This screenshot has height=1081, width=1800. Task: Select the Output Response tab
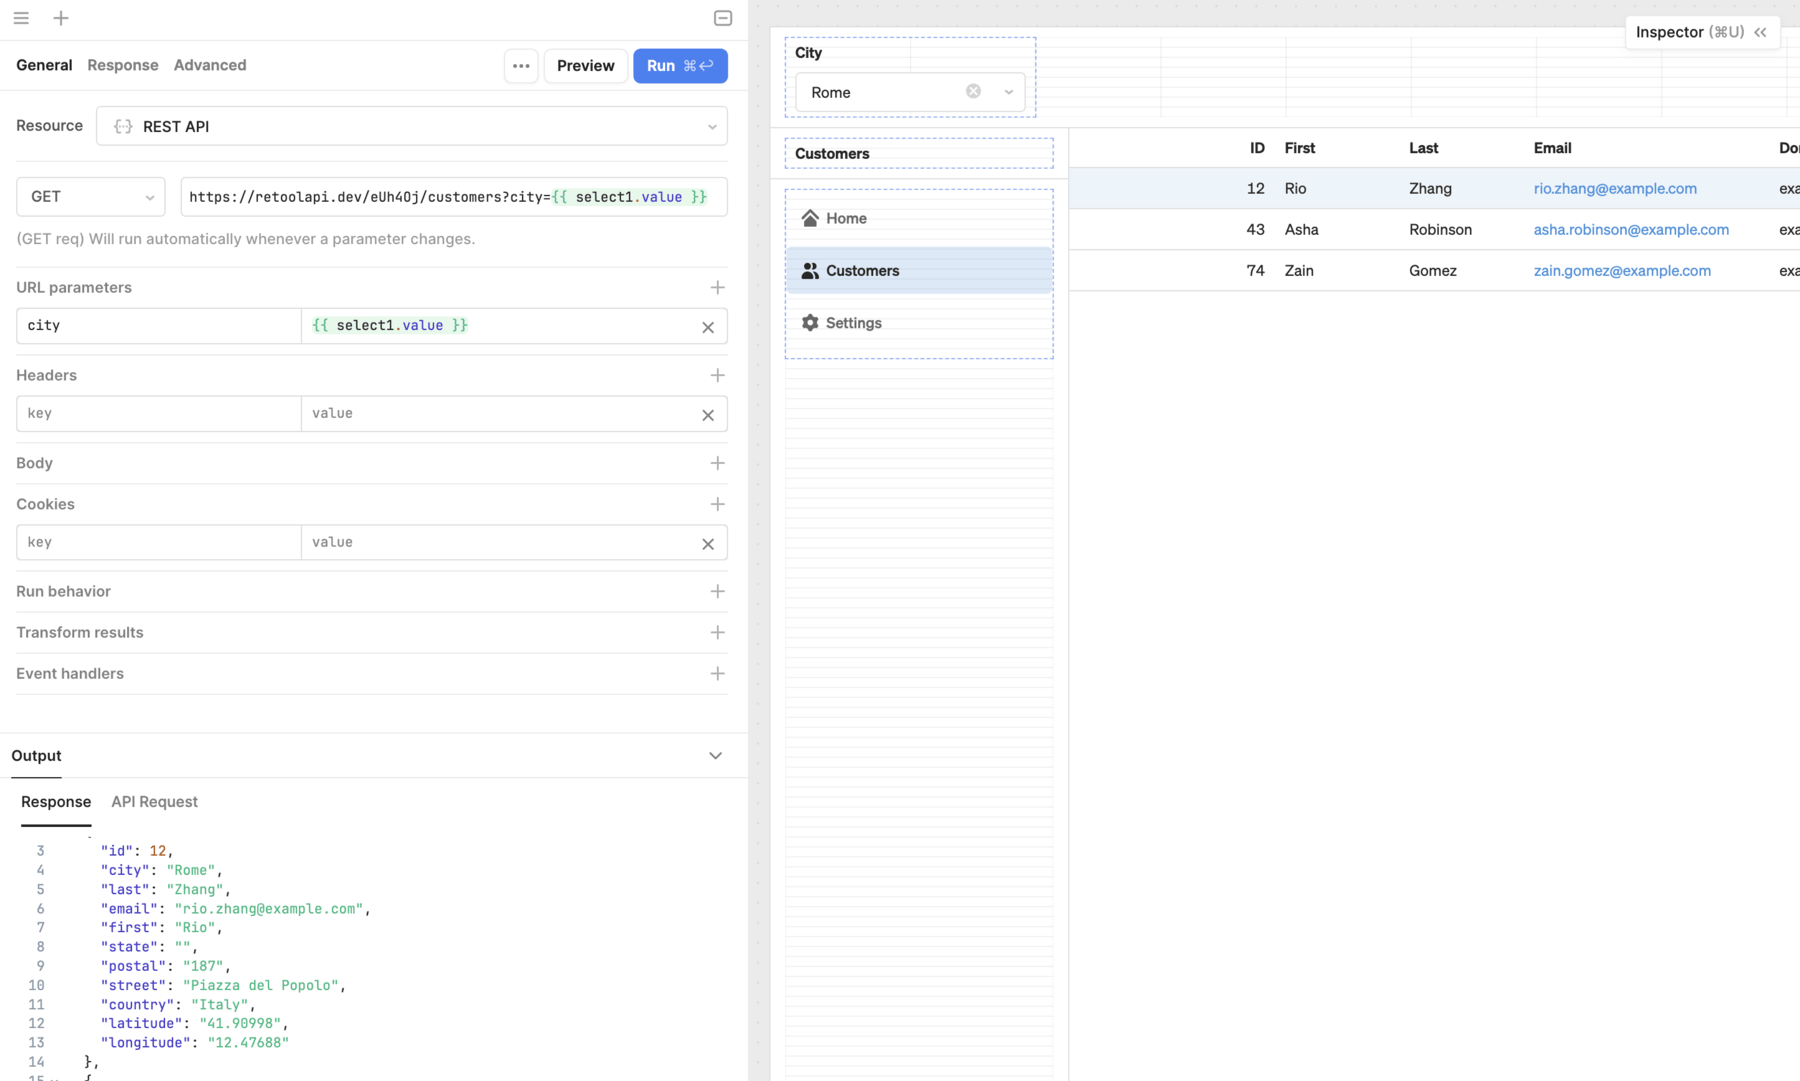(56, 802)
